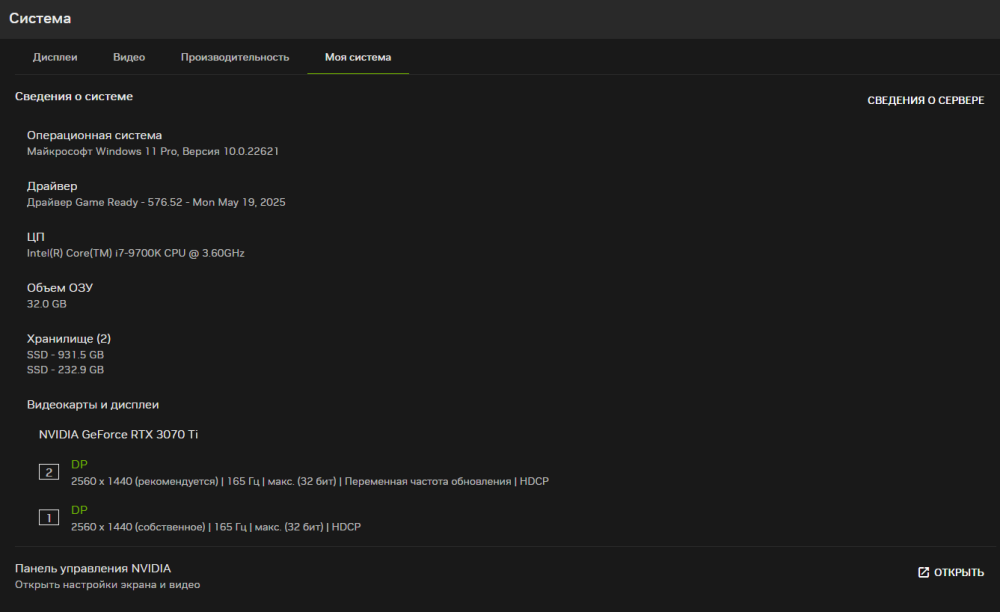Open the Видео tab
The image size is (1000, 612).
coord(129,57)
